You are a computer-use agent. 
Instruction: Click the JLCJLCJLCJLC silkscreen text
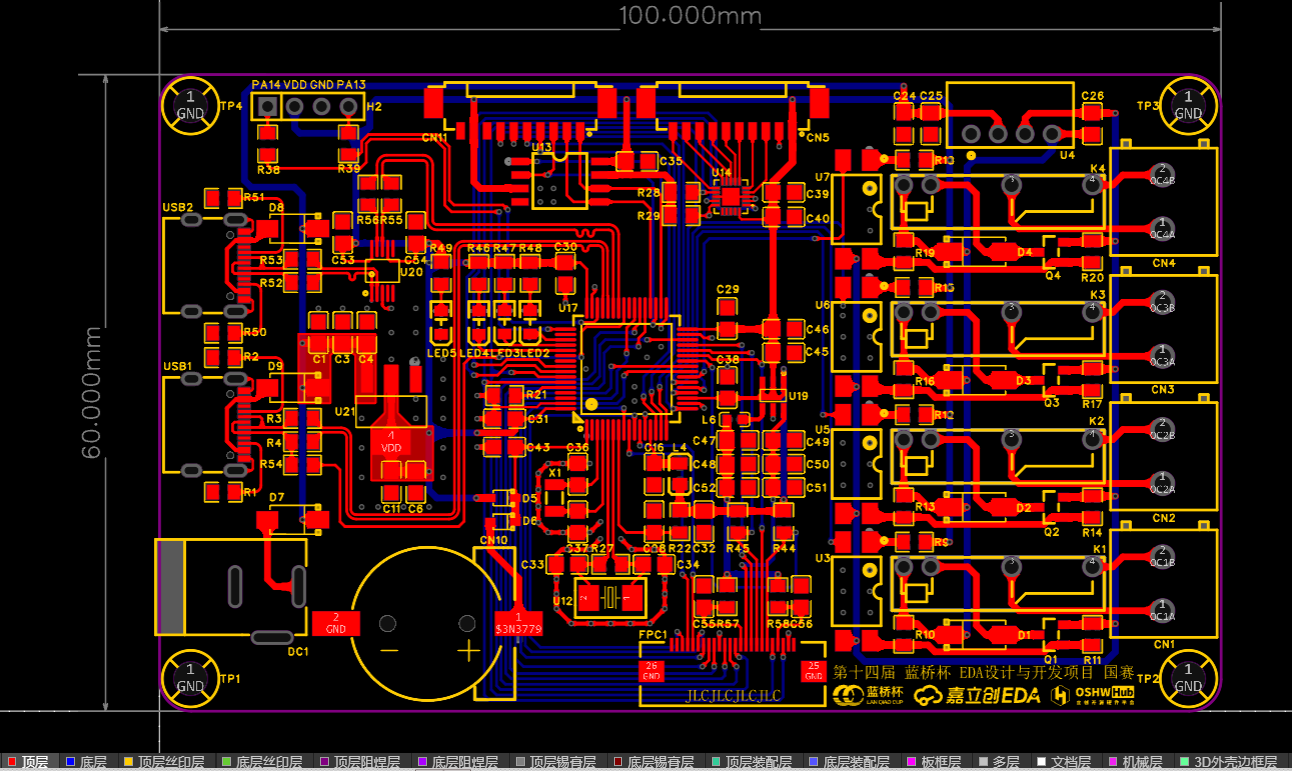click(x=733, y=696)
